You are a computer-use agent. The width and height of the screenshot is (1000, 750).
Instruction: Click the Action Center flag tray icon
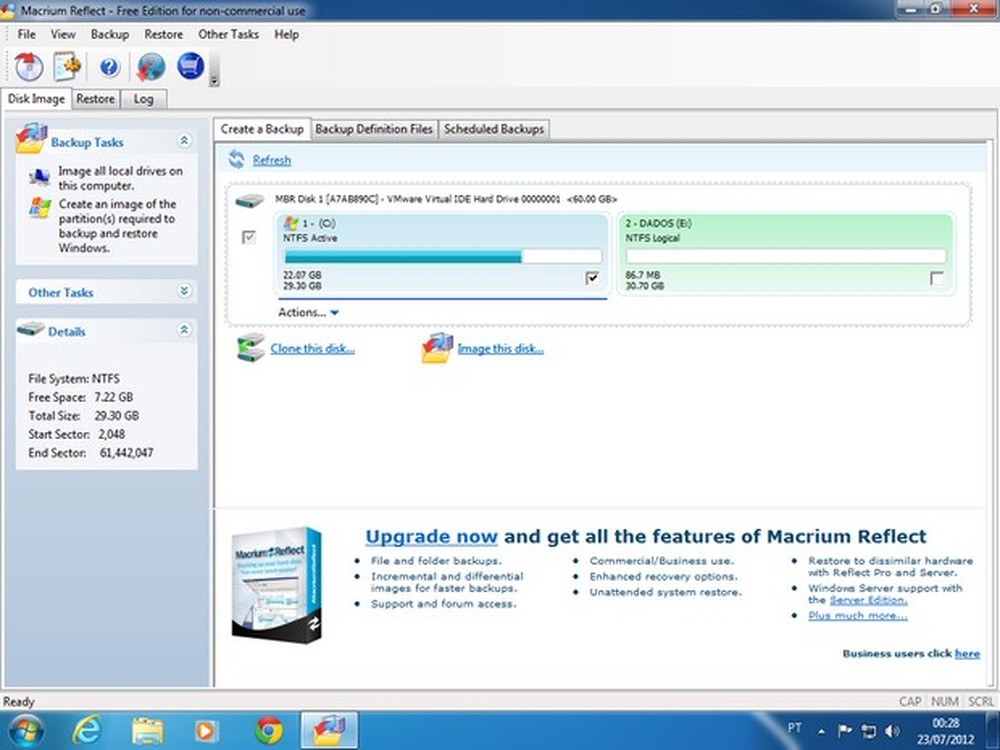pyautogui.click(x=844, y=731)
